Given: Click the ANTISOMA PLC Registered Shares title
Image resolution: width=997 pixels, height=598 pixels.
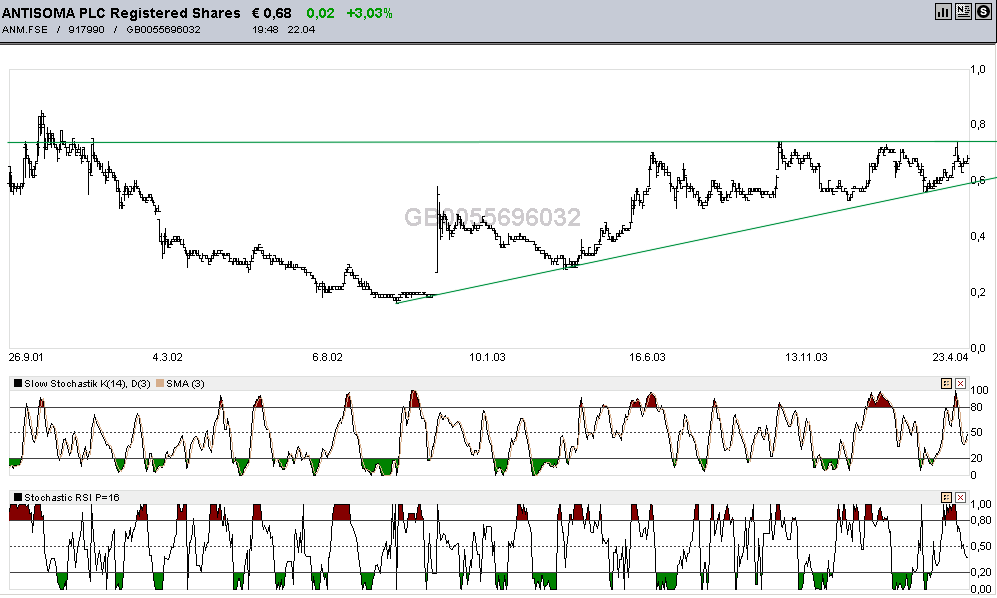Looking at the screenshot, I should [x=121, y=13].
